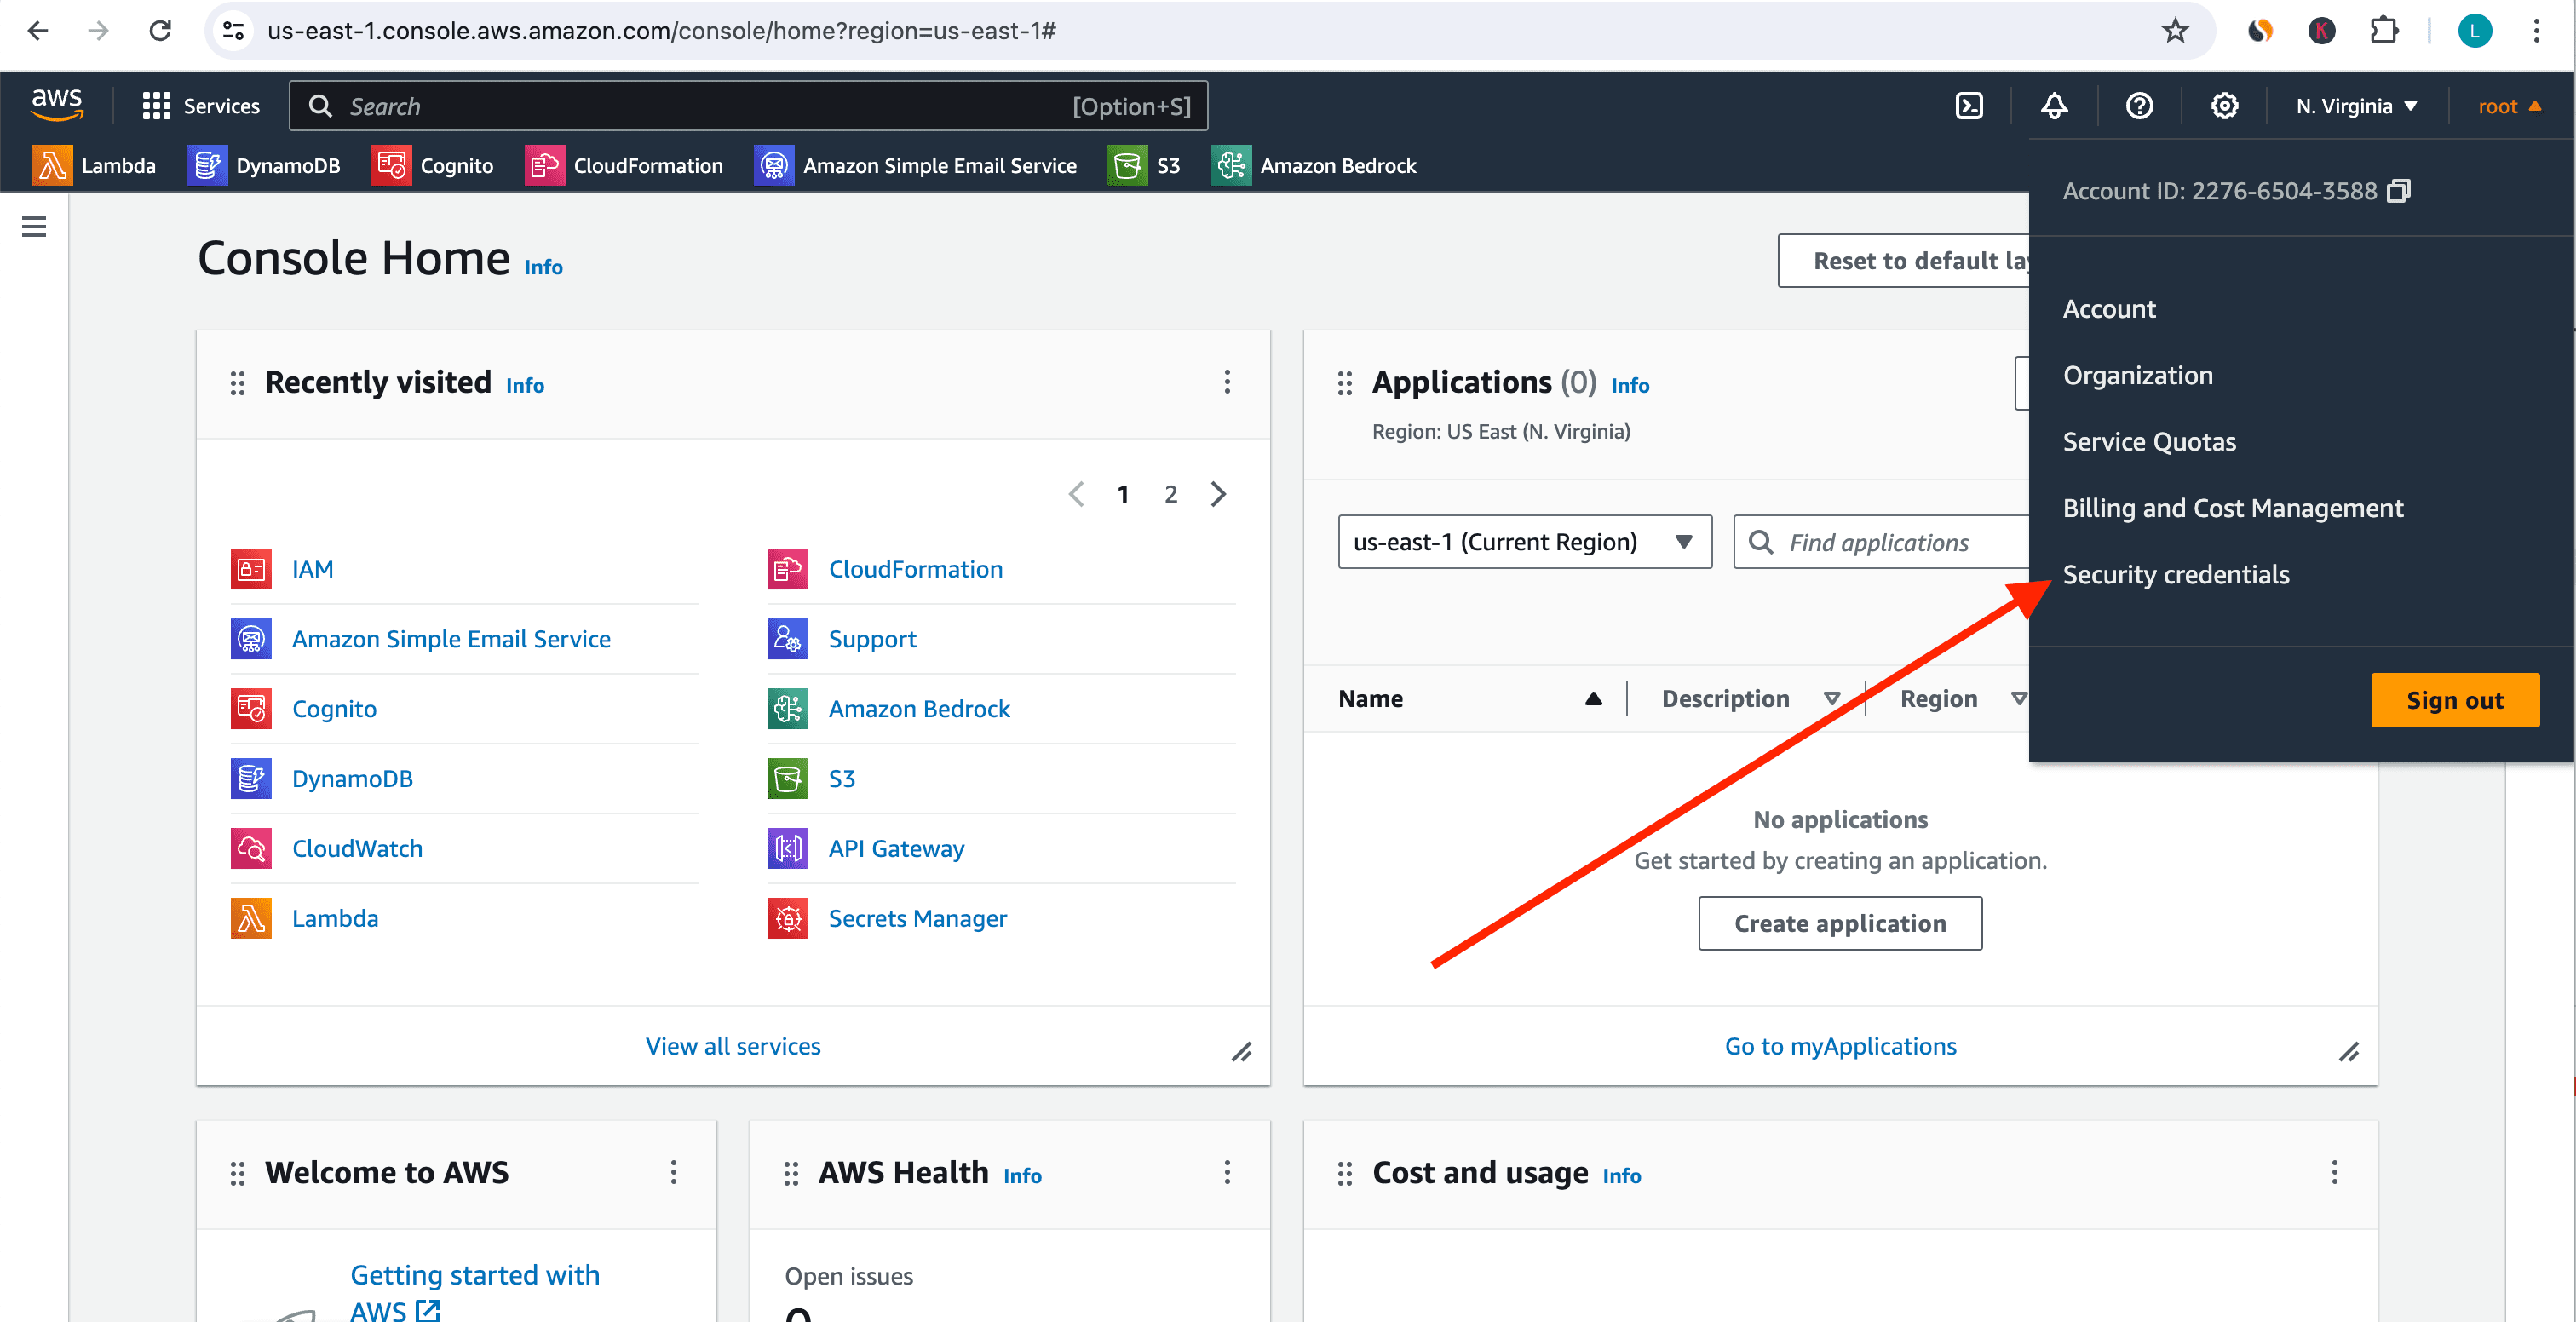Open the Info link beside Console Home
The height and width of the screenshot is (1322, 2576).
543,267
